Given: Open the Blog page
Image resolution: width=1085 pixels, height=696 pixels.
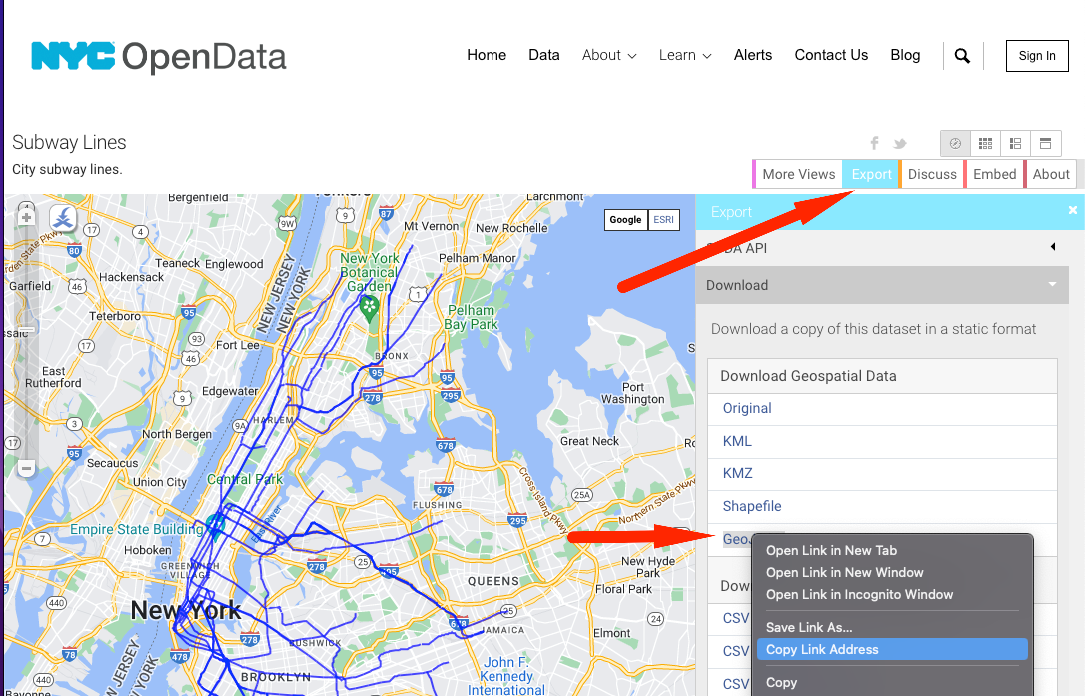Looking at the screenshot, I should click(905, 55).
